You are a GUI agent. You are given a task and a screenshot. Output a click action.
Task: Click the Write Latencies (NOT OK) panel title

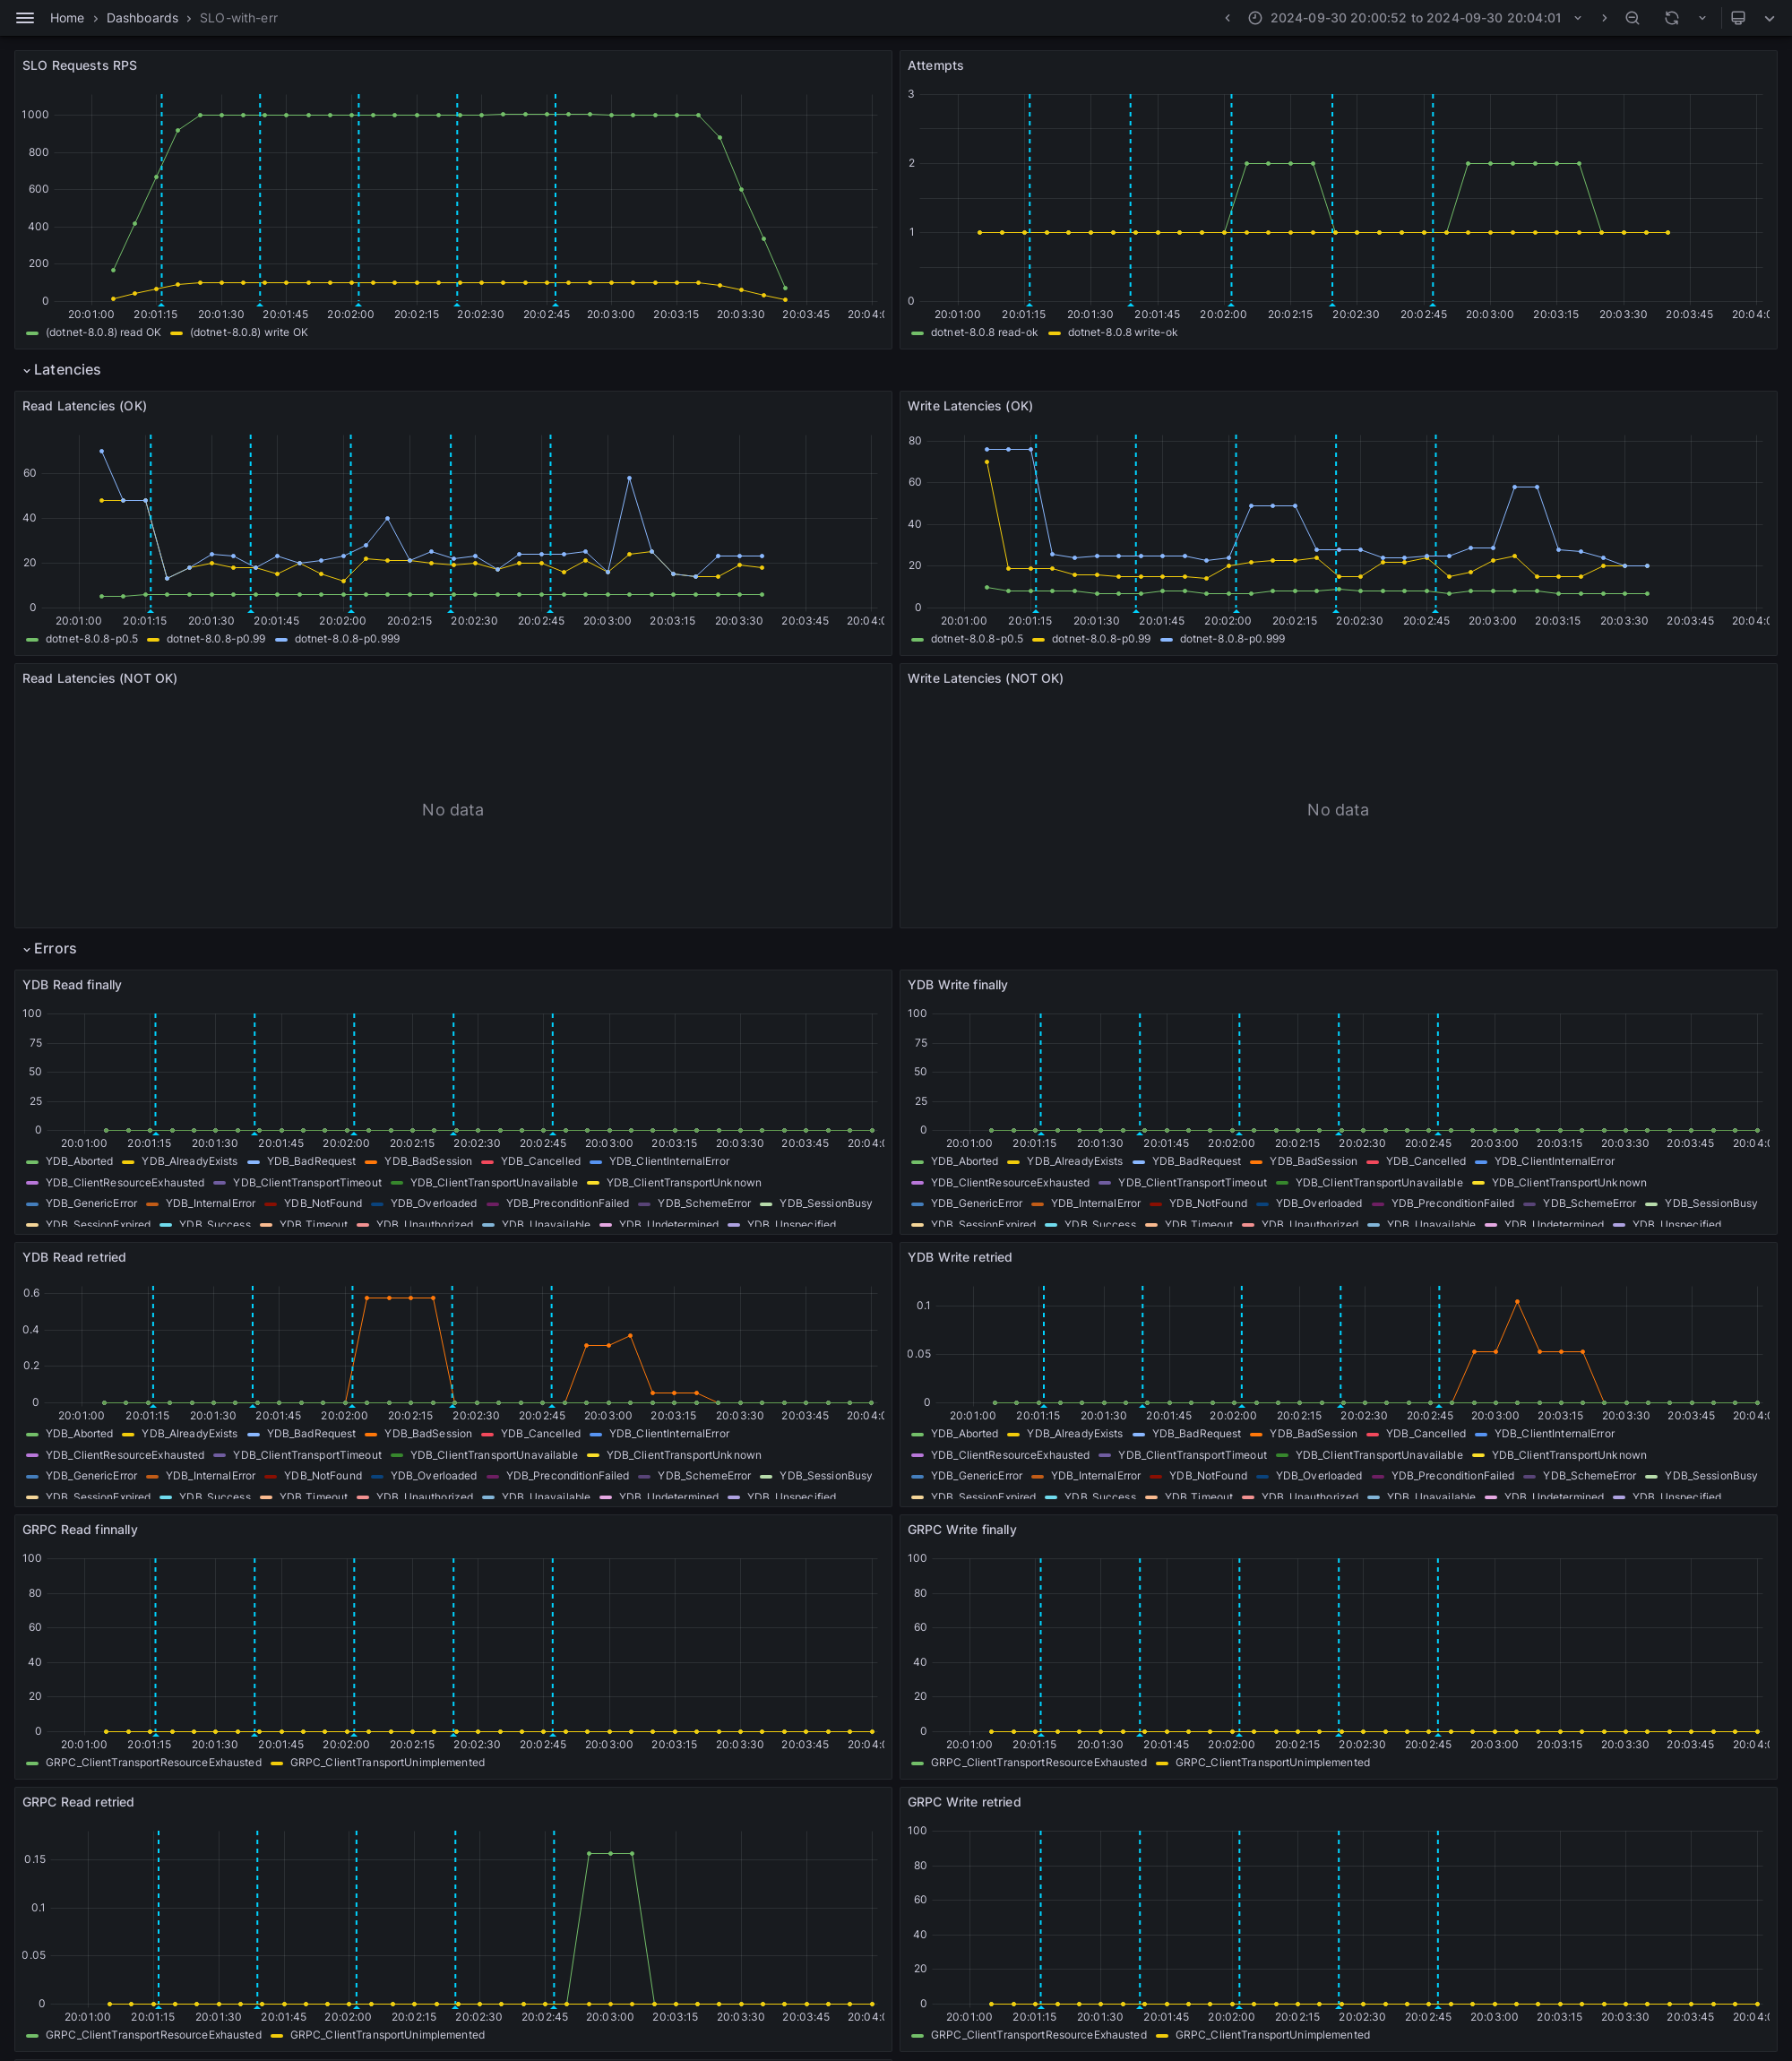tap(985, 679)
